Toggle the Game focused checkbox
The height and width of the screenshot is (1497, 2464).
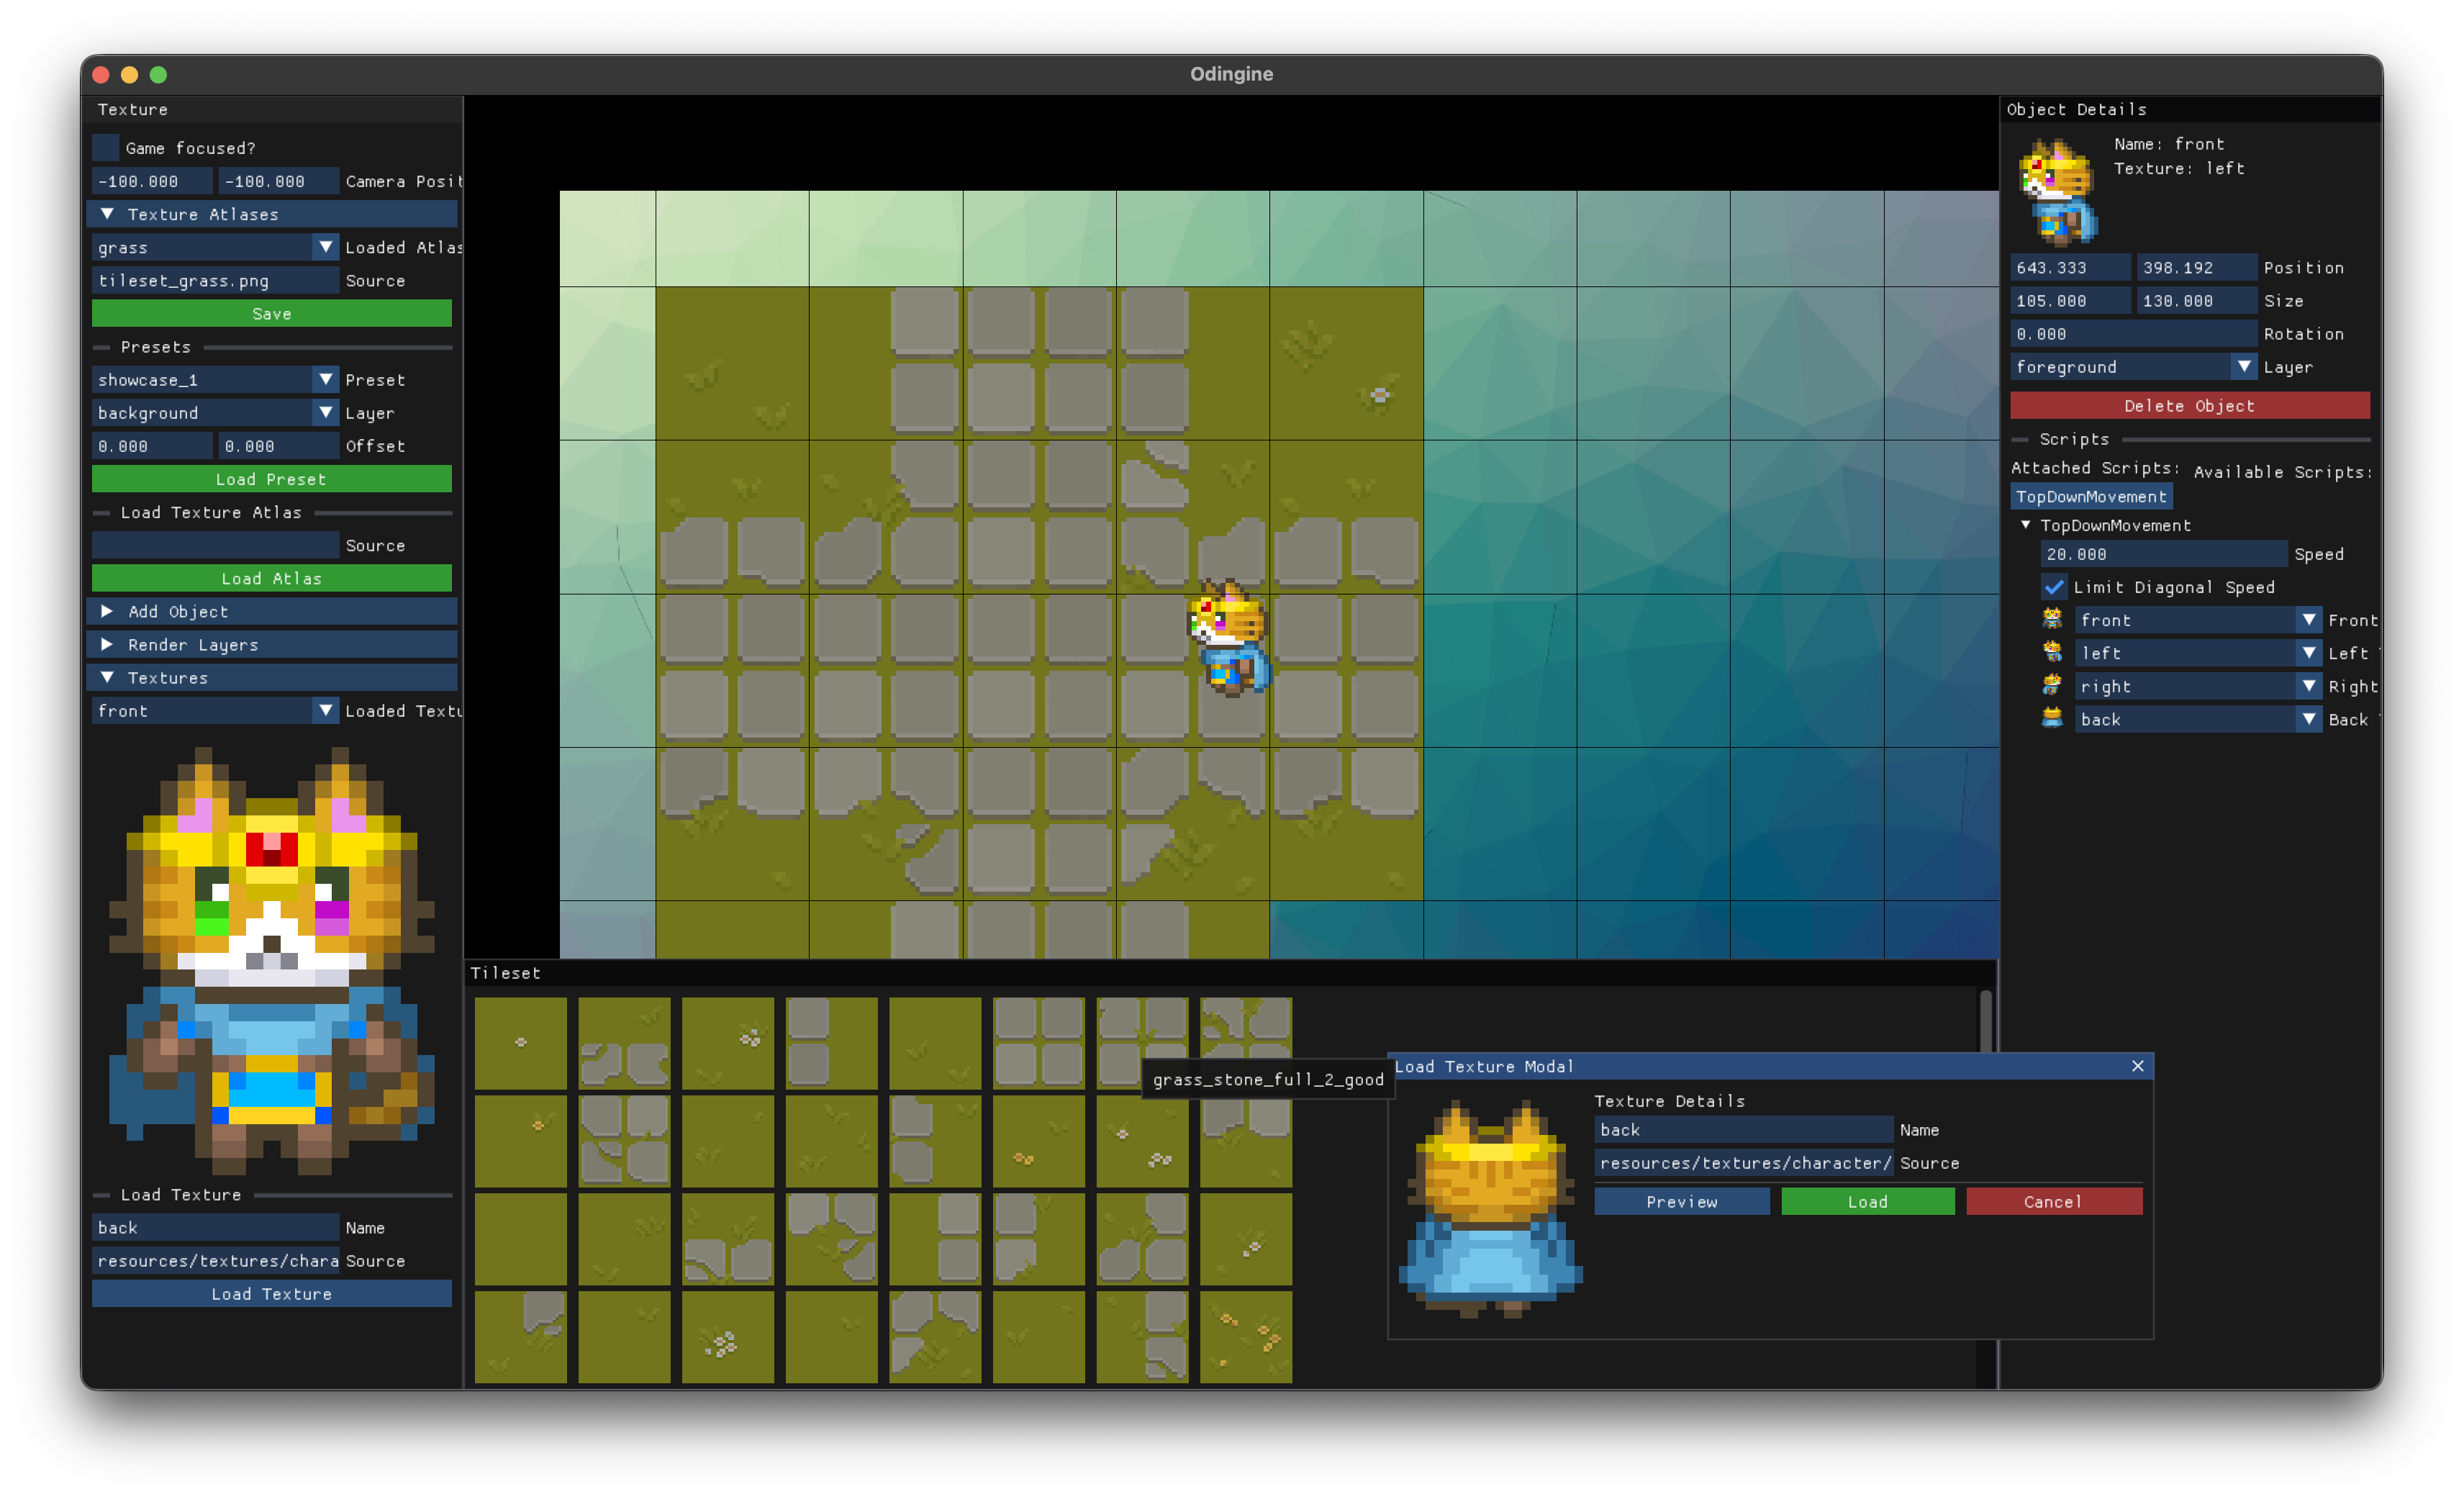[x=106, y=148]
